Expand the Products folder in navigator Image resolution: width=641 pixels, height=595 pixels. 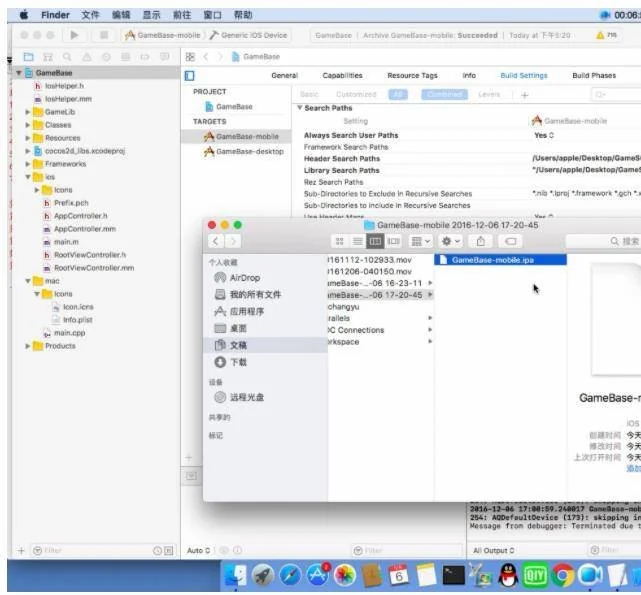[28, 346]
